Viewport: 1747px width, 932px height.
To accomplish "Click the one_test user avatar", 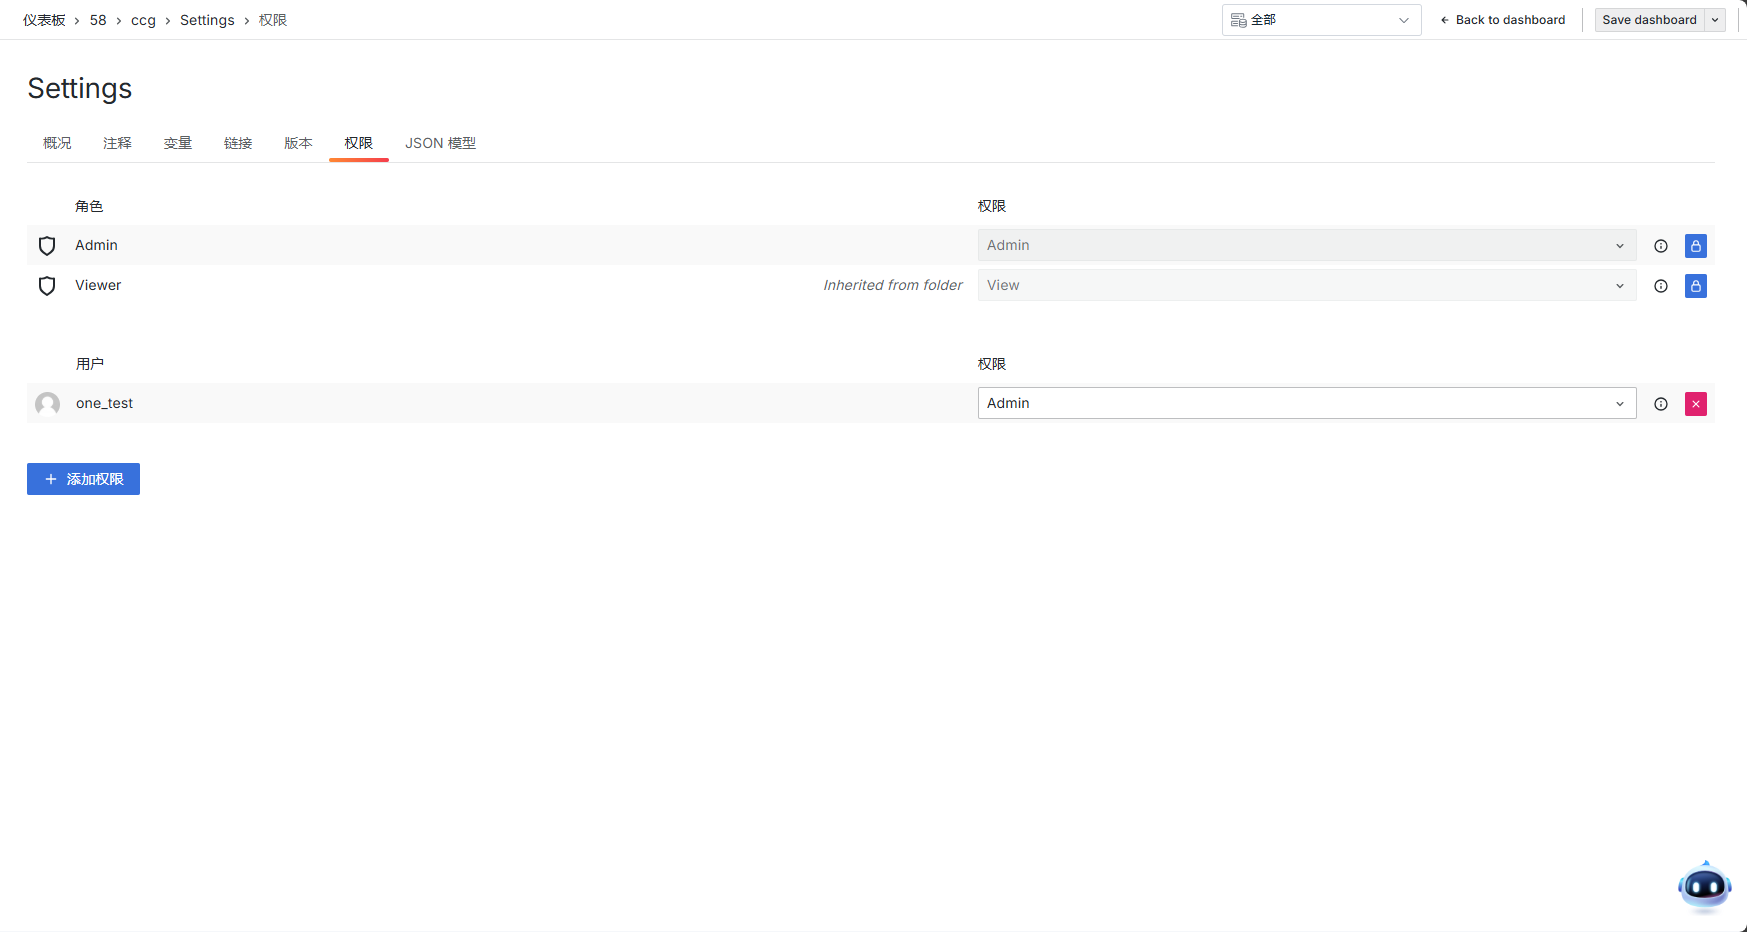I will (47, 404).
